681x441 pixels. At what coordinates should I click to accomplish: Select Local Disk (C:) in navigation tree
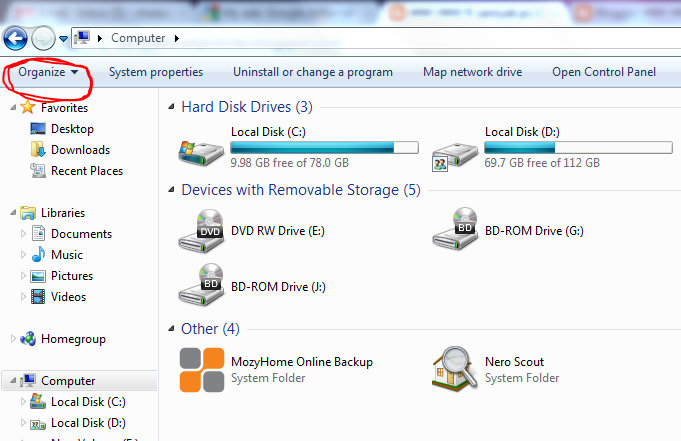click(88, 402)
